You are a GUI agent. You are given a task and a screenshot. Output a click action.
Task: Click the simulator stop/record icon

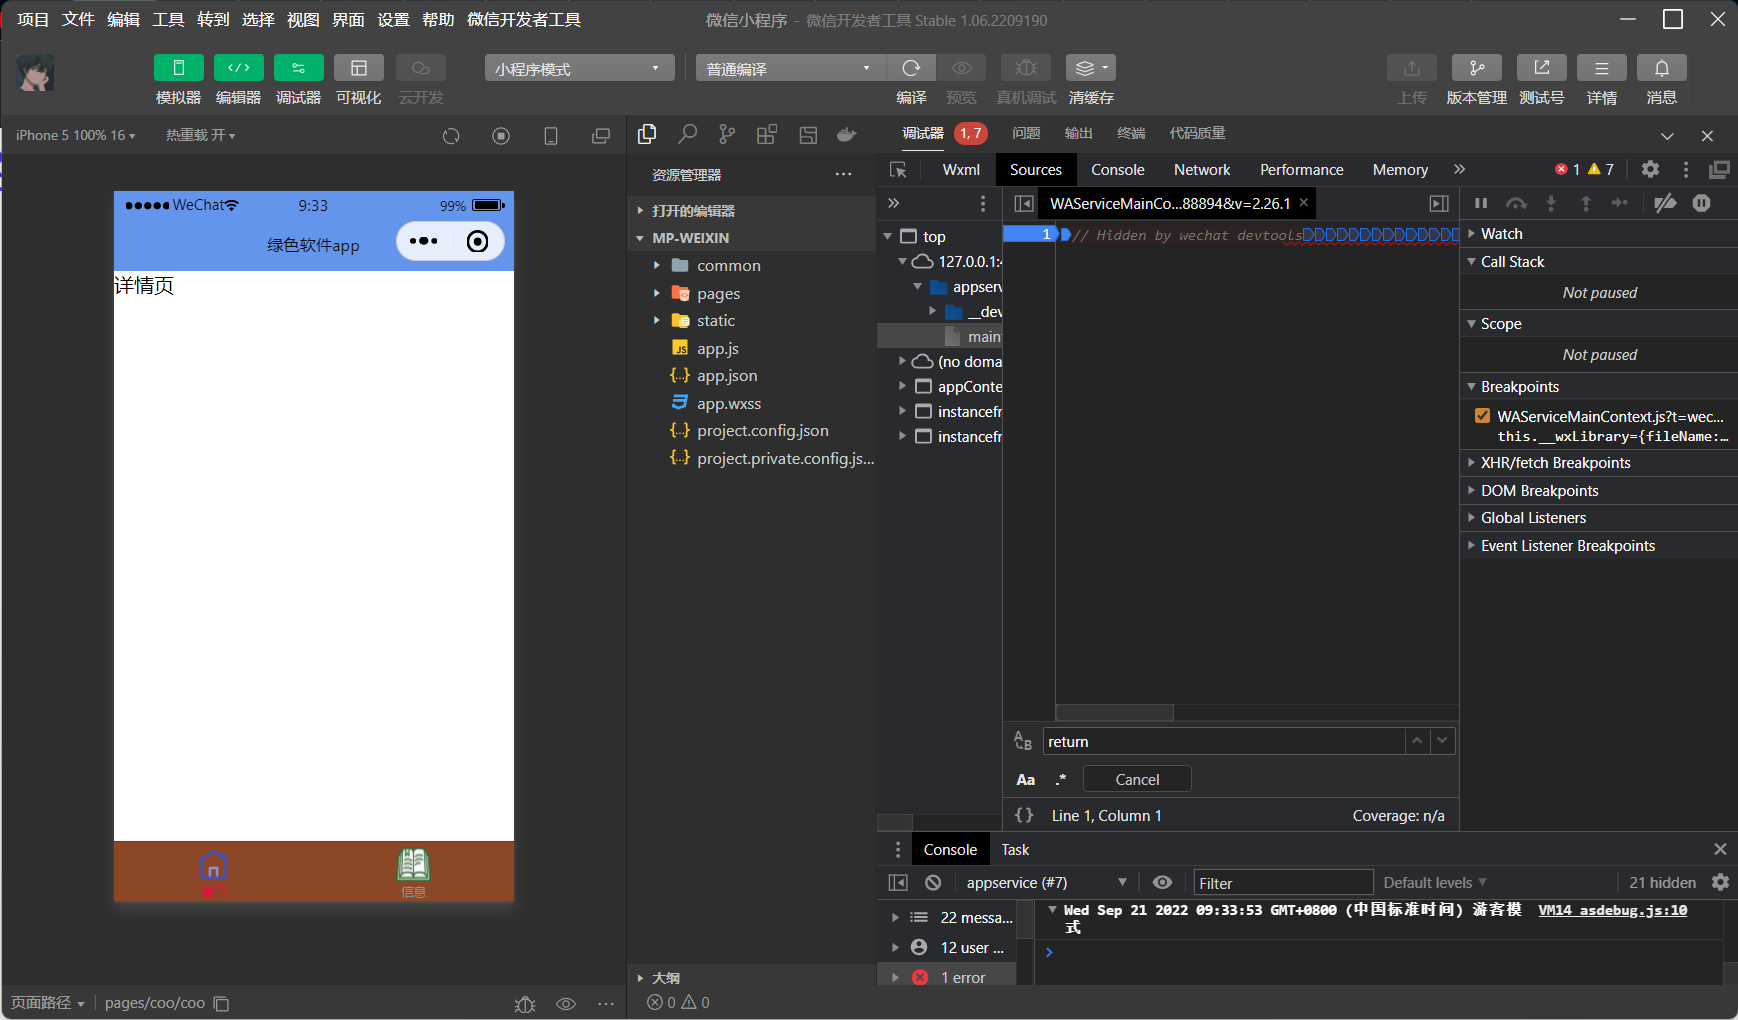pos(501,136)
